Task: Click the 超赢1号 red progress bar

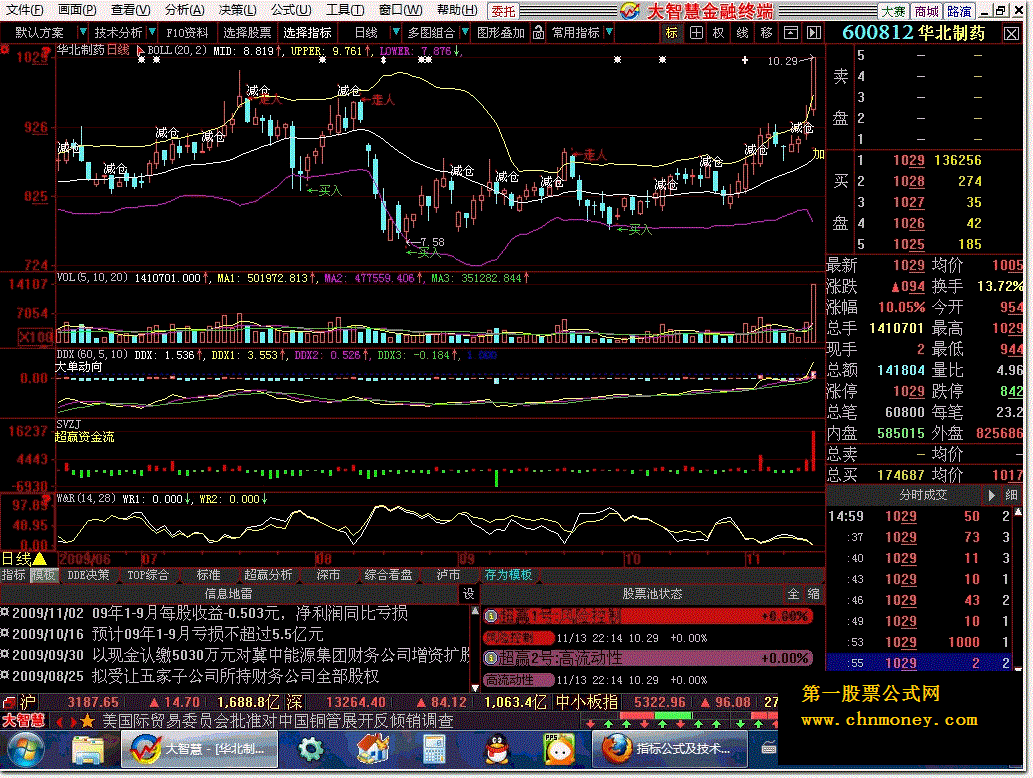Action: [x=648, y=617]
